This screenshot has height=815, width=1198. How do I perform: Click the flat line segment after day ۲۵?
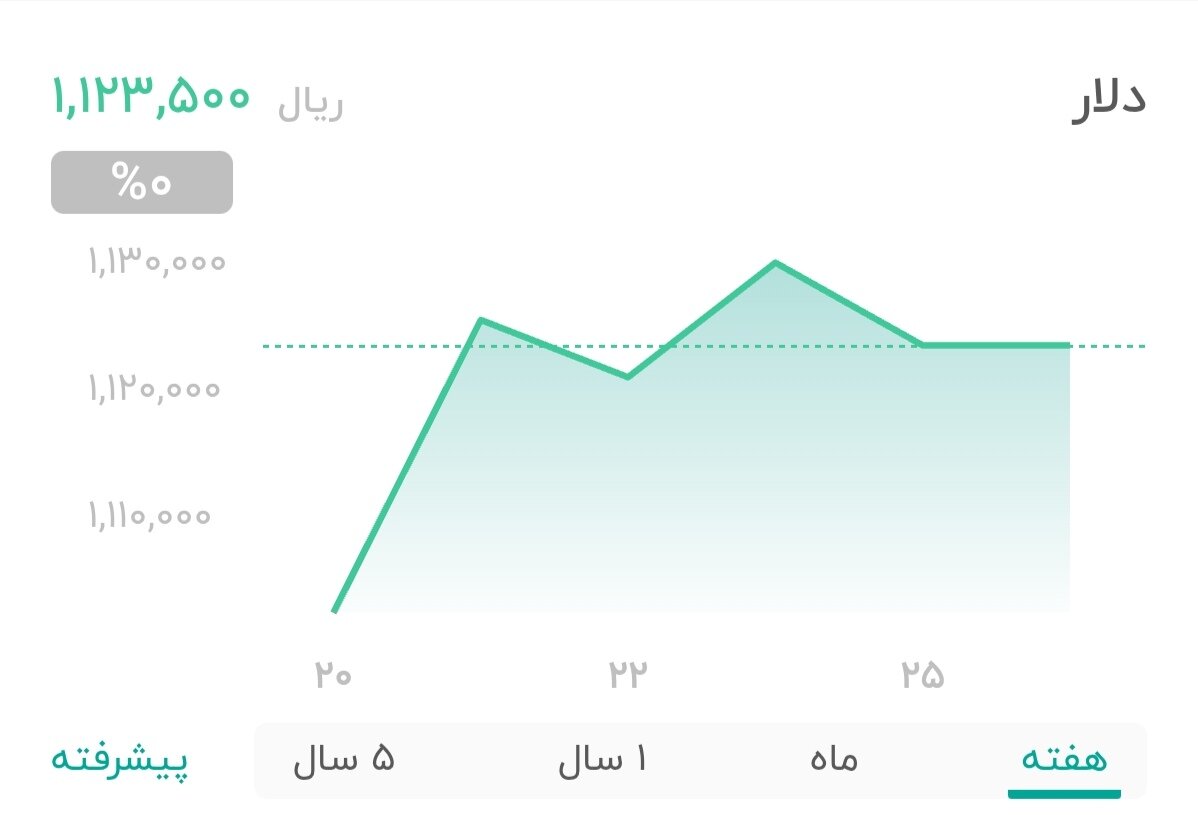[x=1000, y=344]
